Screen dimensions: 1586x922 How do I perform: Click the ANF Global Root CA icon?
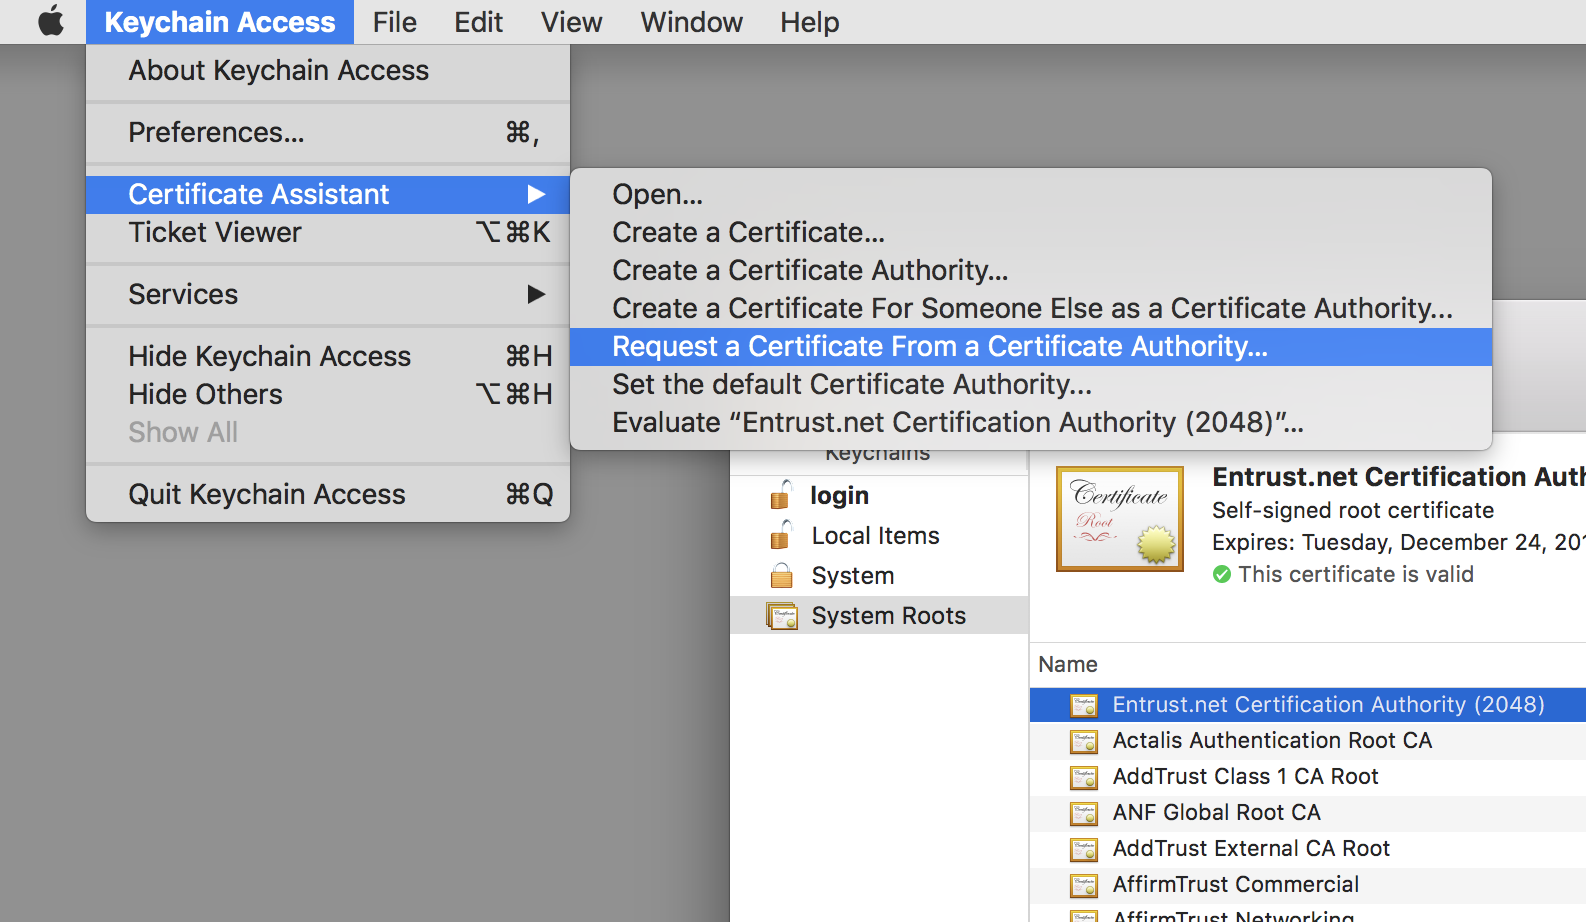coord(1084,813)
